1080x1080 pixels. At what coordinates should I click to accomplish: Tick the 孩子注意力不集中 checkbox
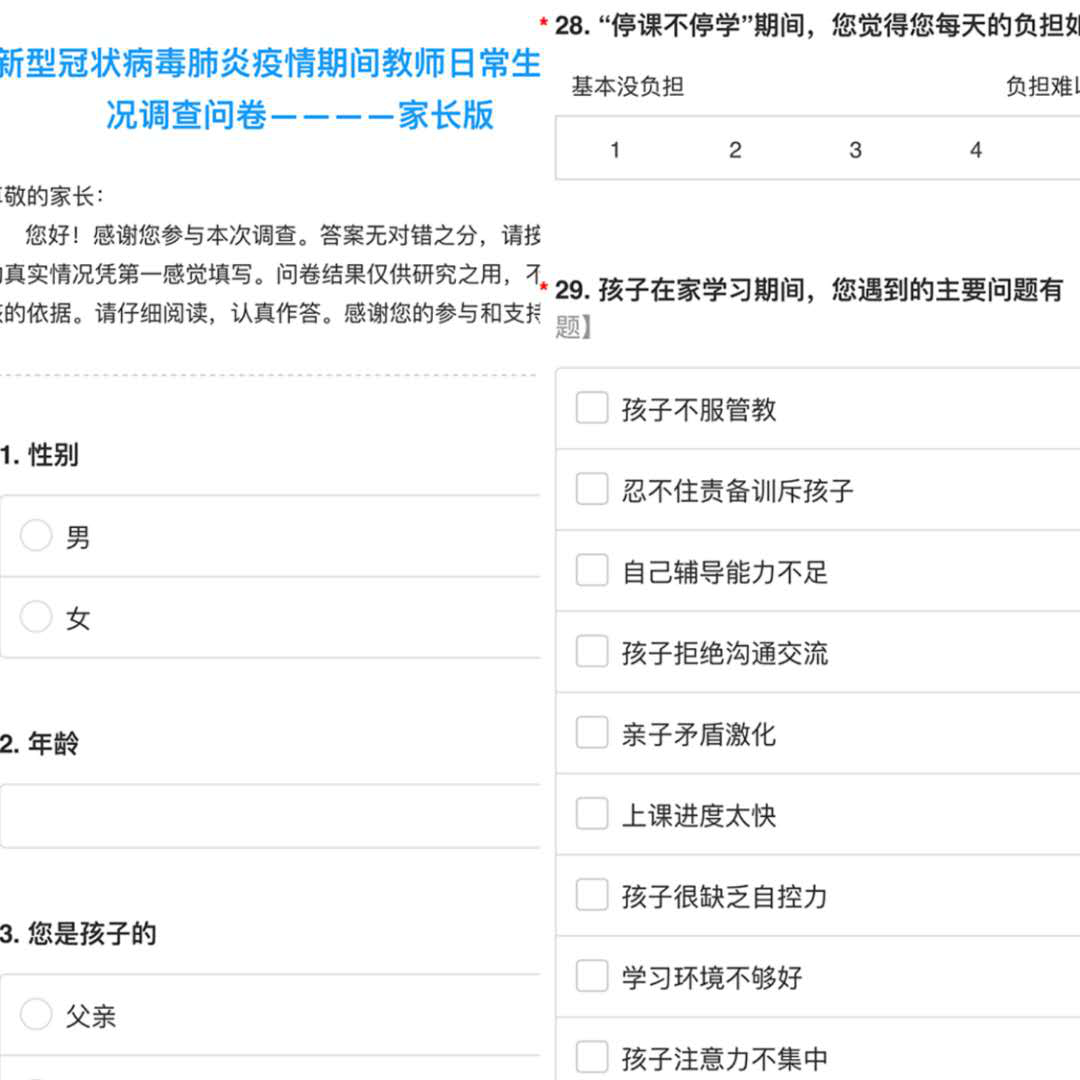[592, 1057]
